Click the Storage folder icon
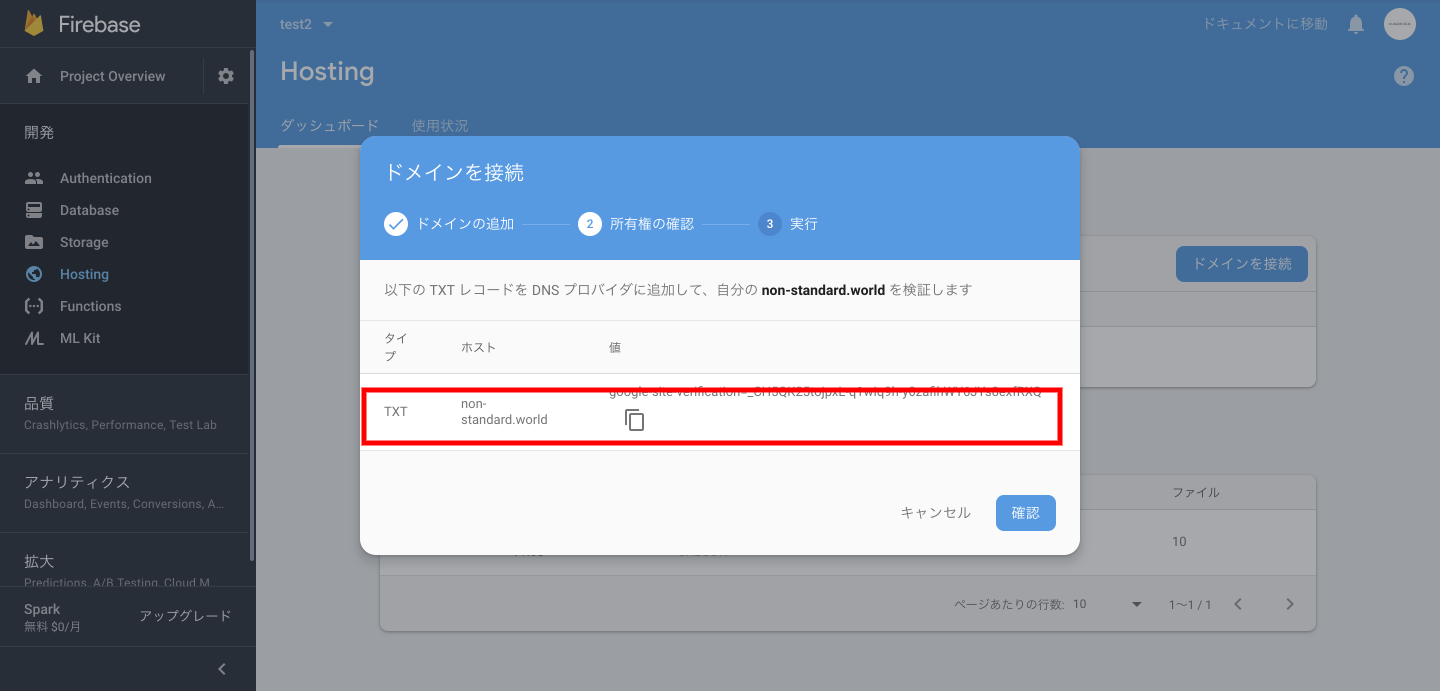 pos(34,242)
